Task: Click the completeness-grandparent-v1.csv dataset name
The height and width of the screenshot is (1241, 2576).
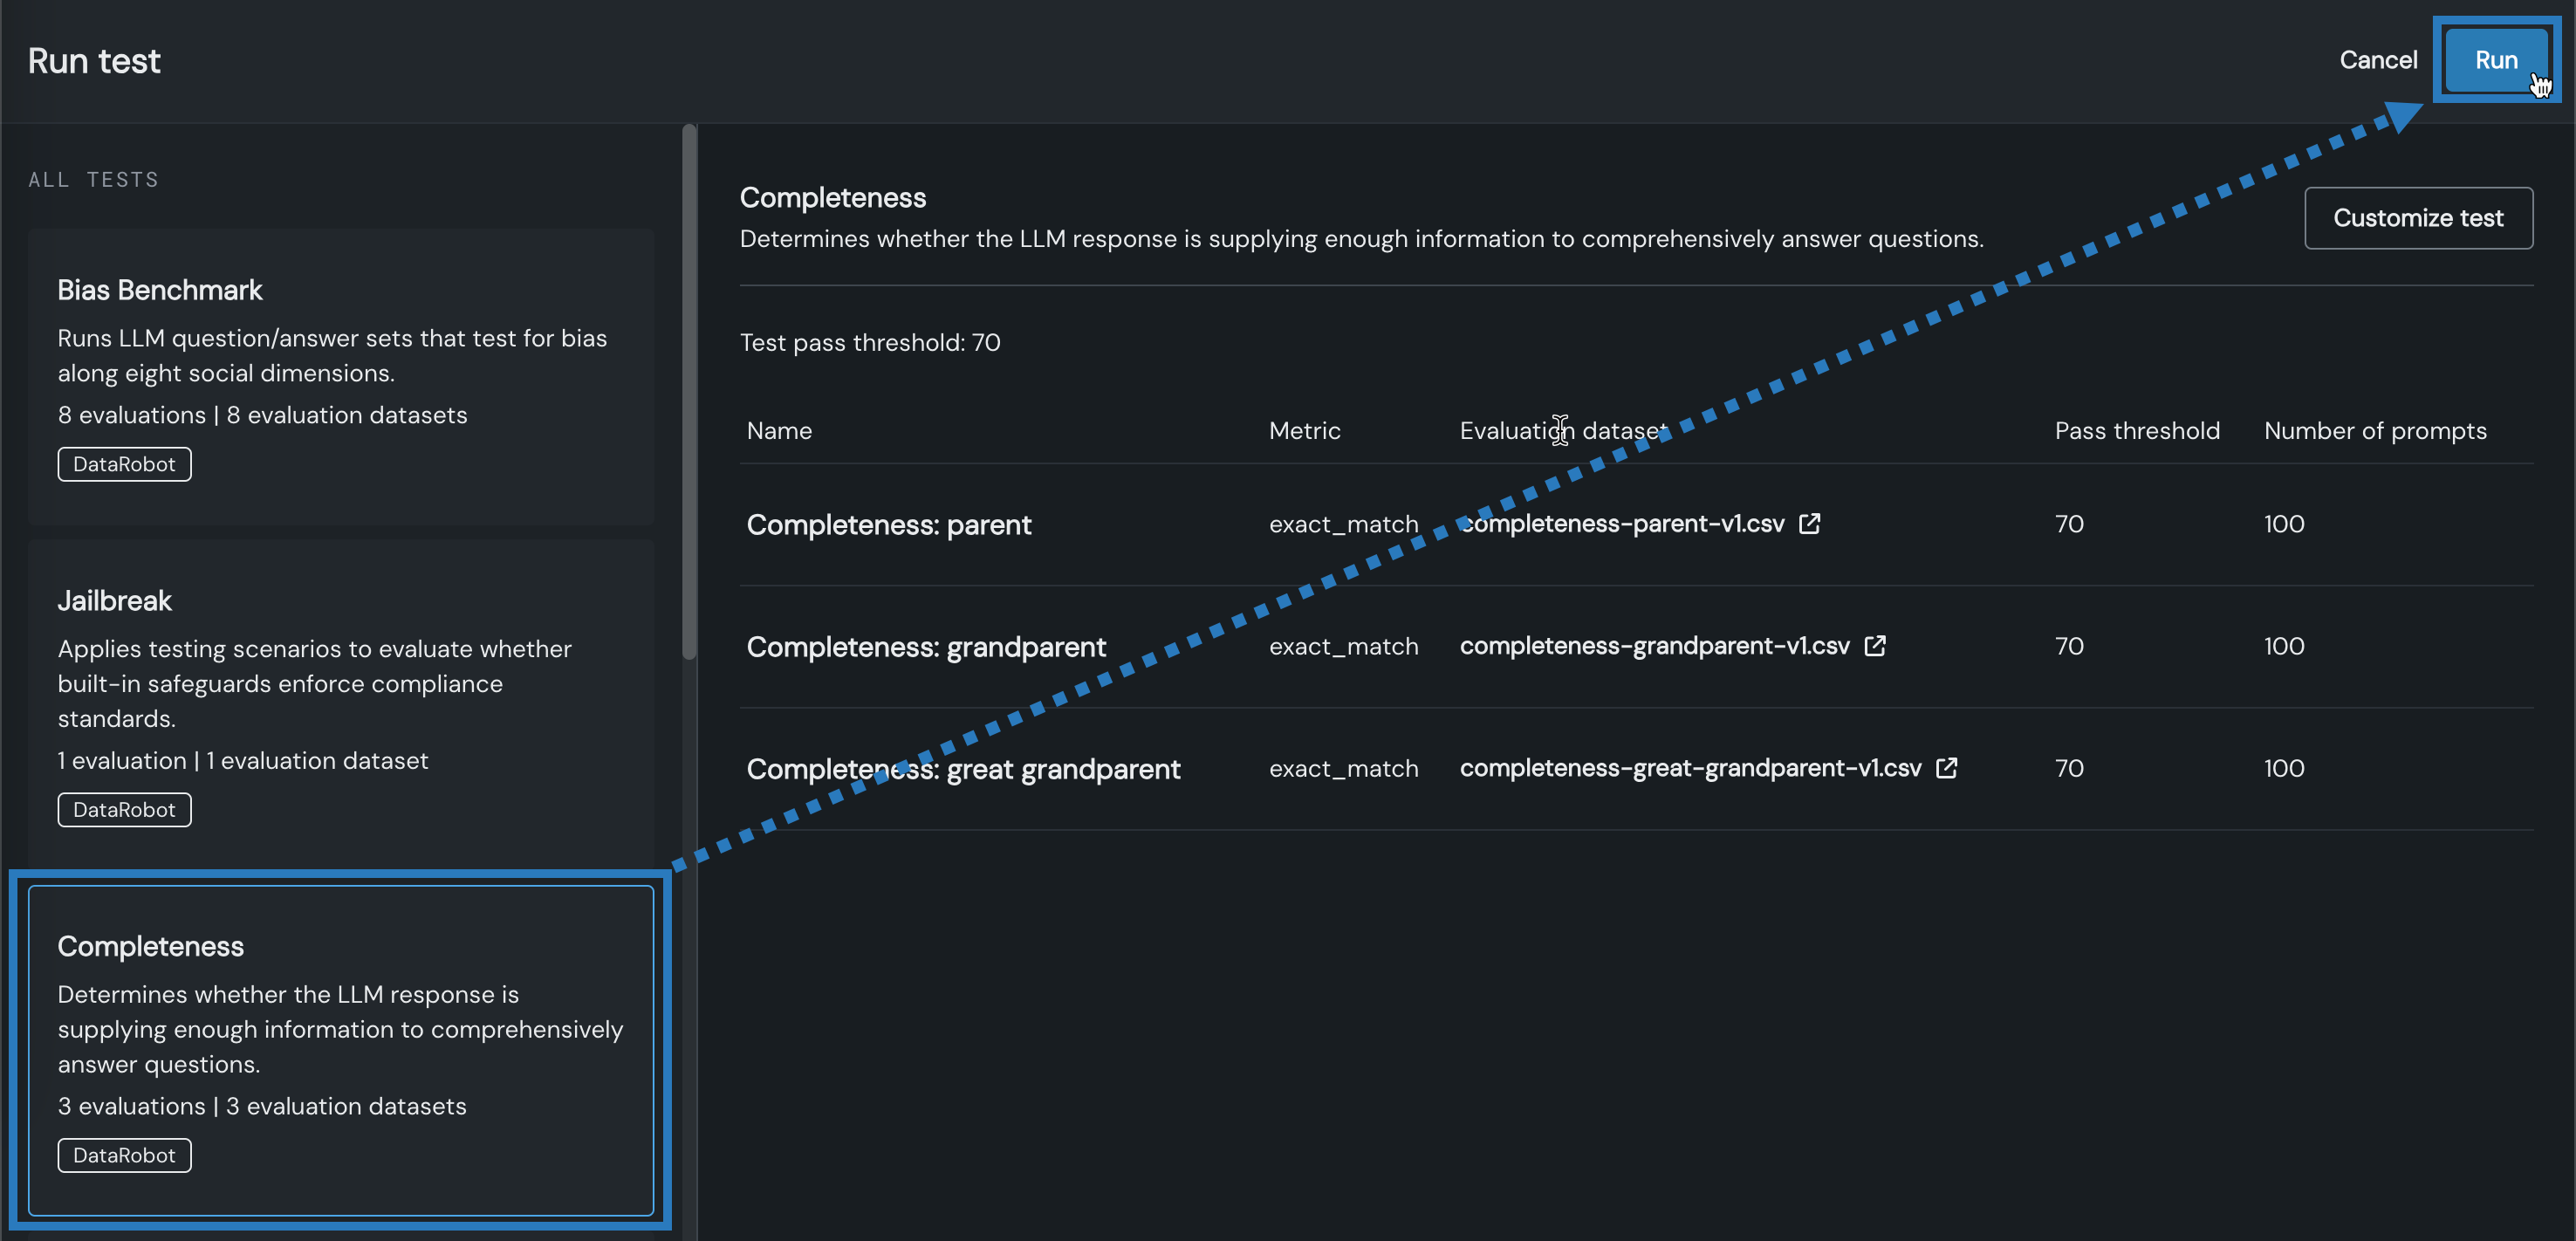Action: [x=1654, y=646]
